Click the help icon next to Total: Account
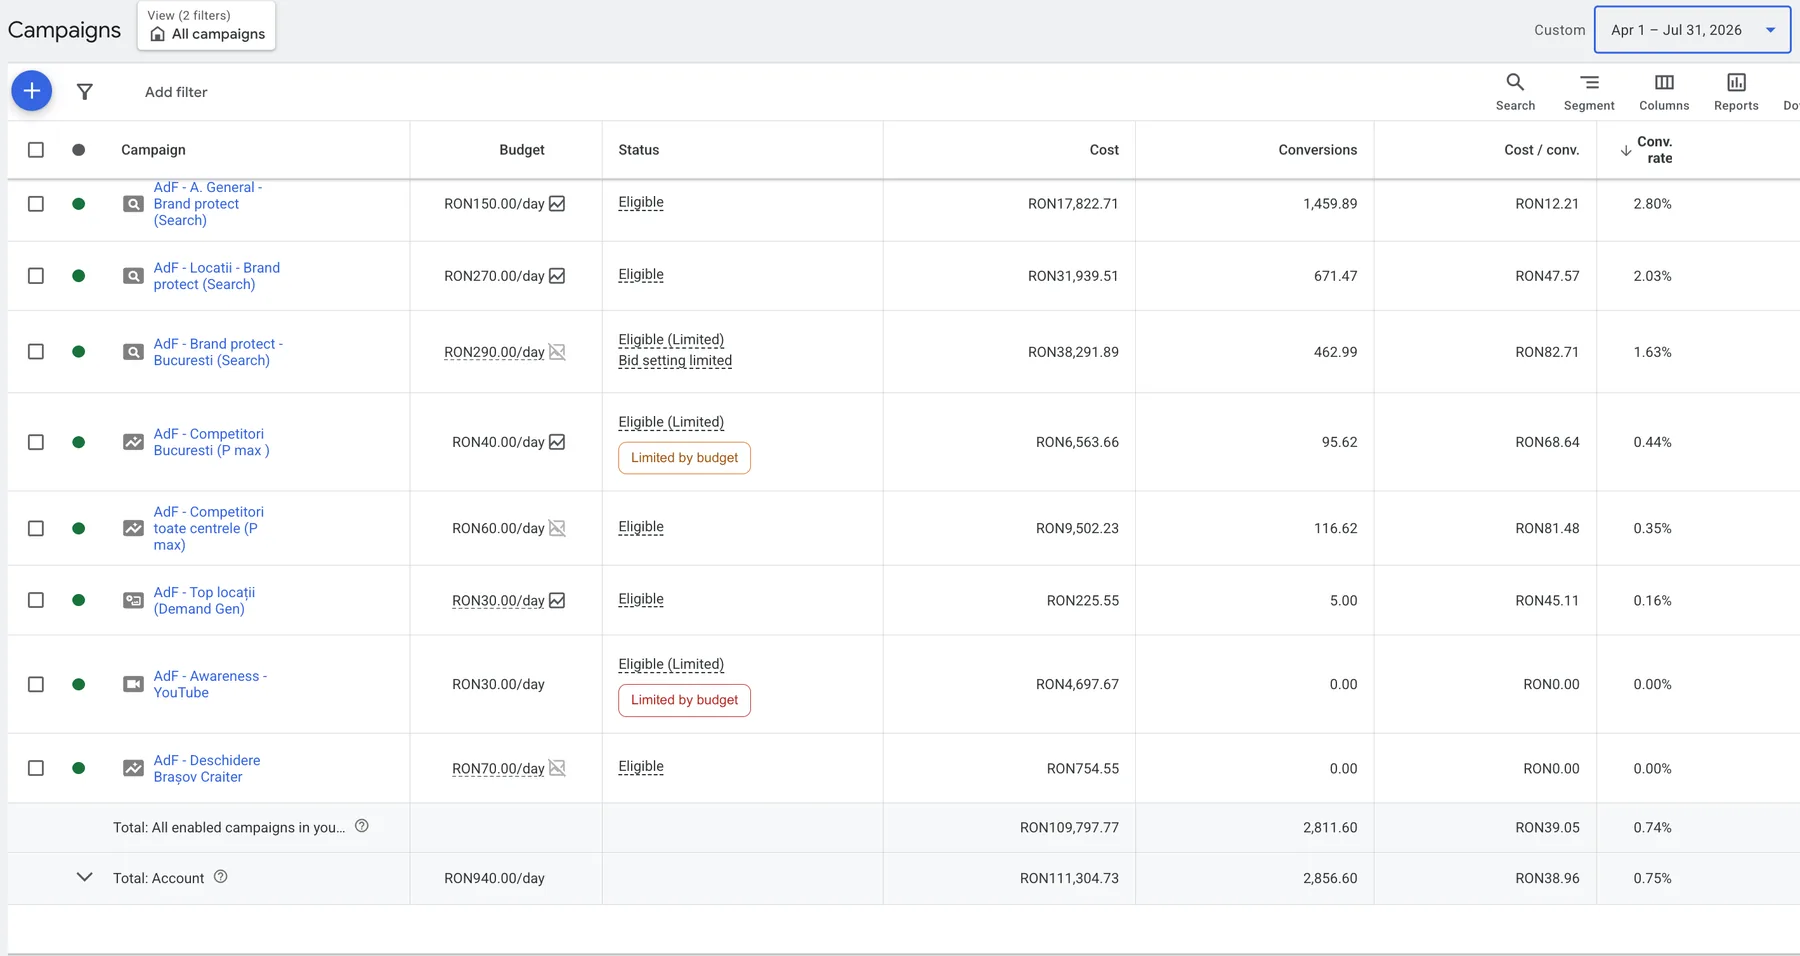 point(221,877)
